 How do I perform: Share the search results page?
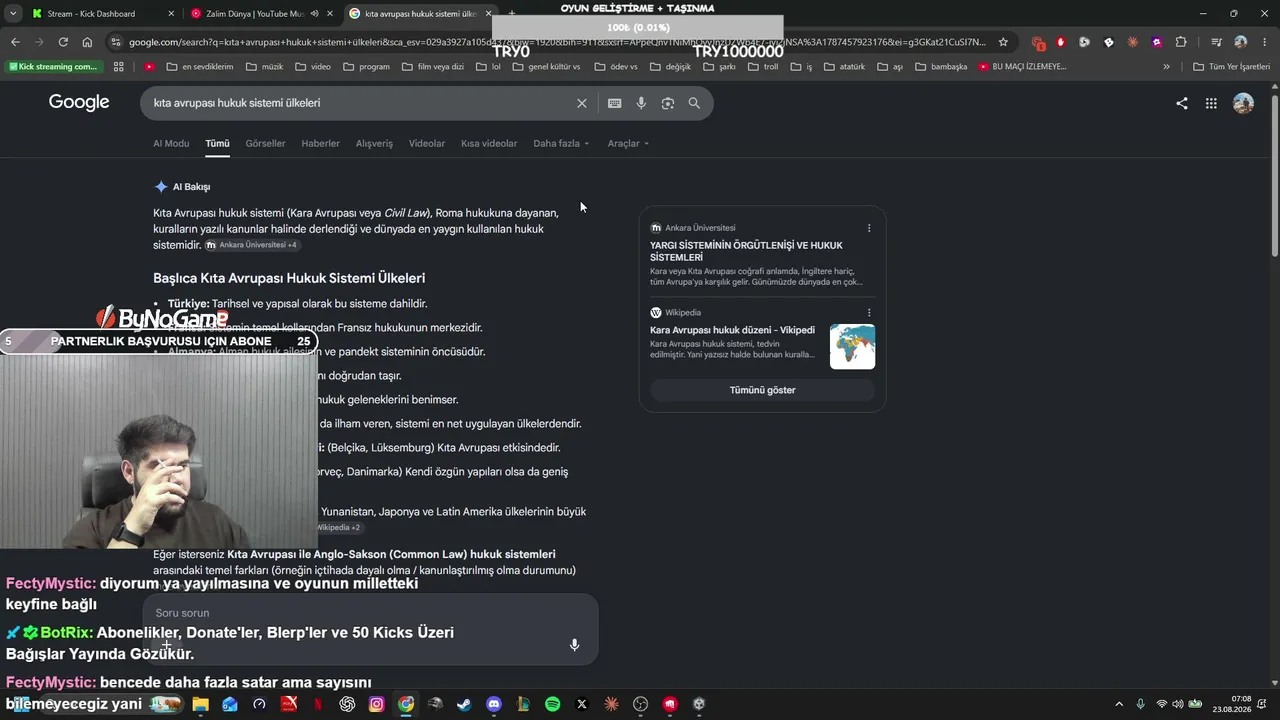(1182, 103)
